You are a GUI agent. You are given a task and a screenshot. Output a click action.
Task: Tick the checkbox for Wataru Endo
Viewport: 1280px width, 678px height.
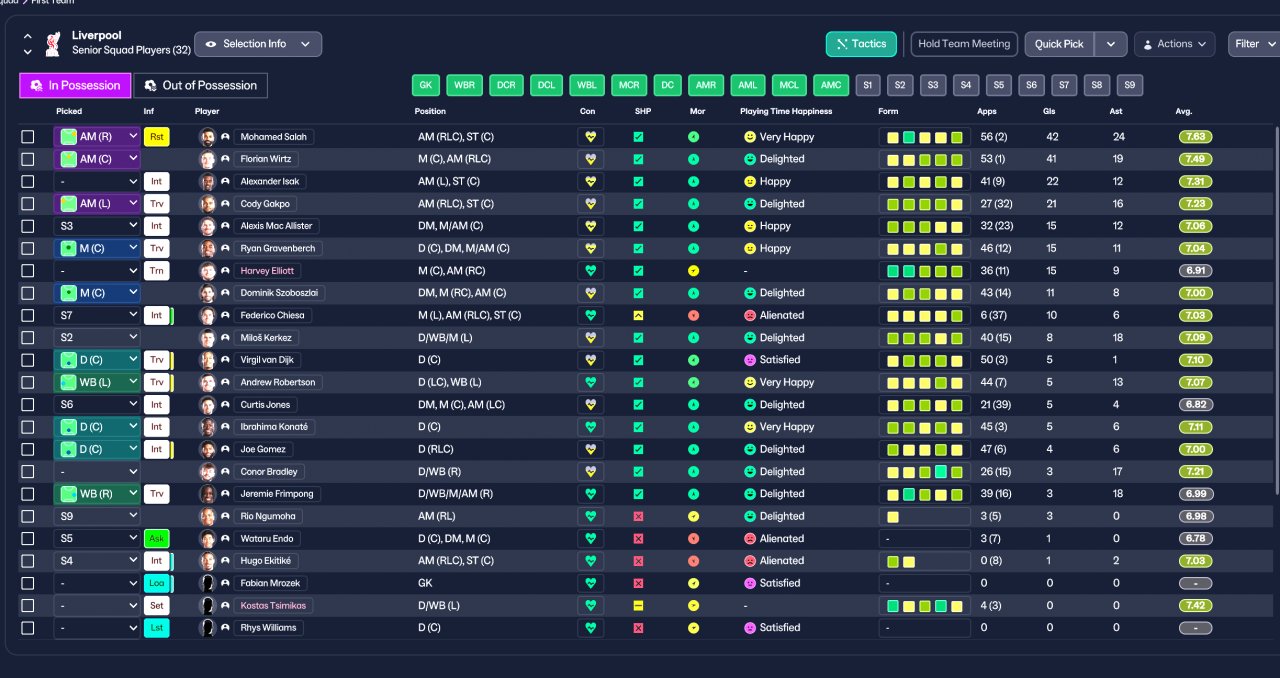click(28, 539)
